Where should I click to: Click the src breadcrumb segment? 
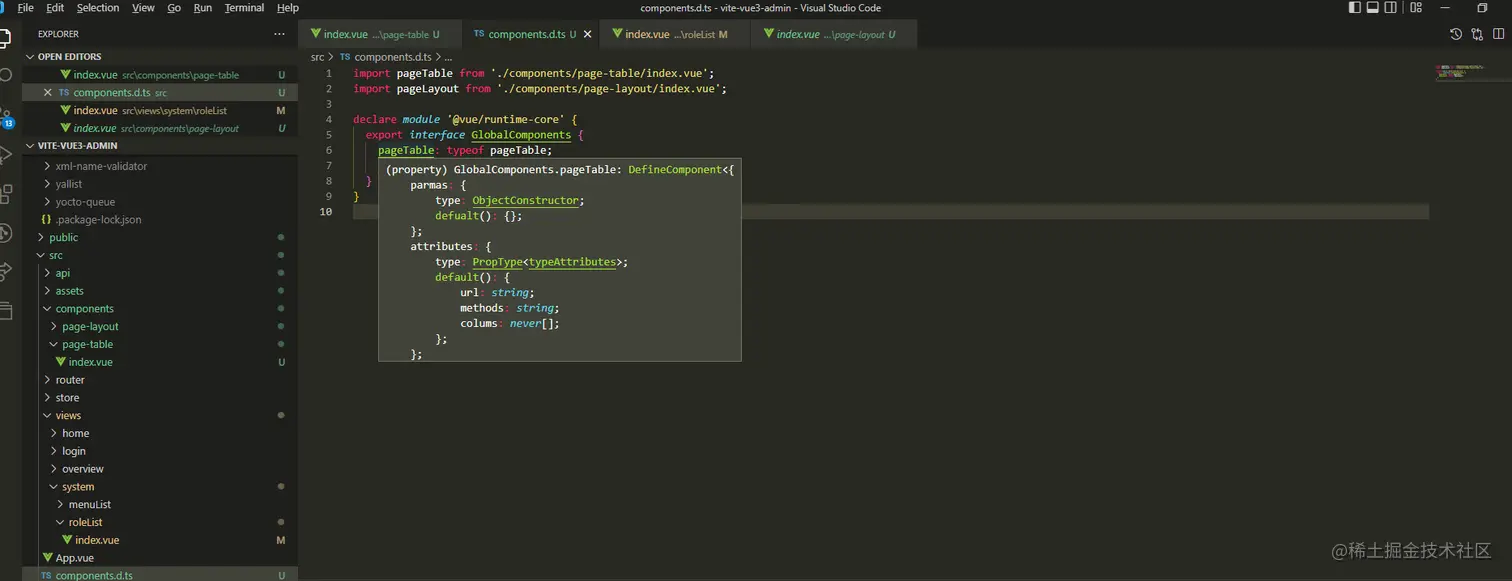pyautogui.click(x=317, y=57)
